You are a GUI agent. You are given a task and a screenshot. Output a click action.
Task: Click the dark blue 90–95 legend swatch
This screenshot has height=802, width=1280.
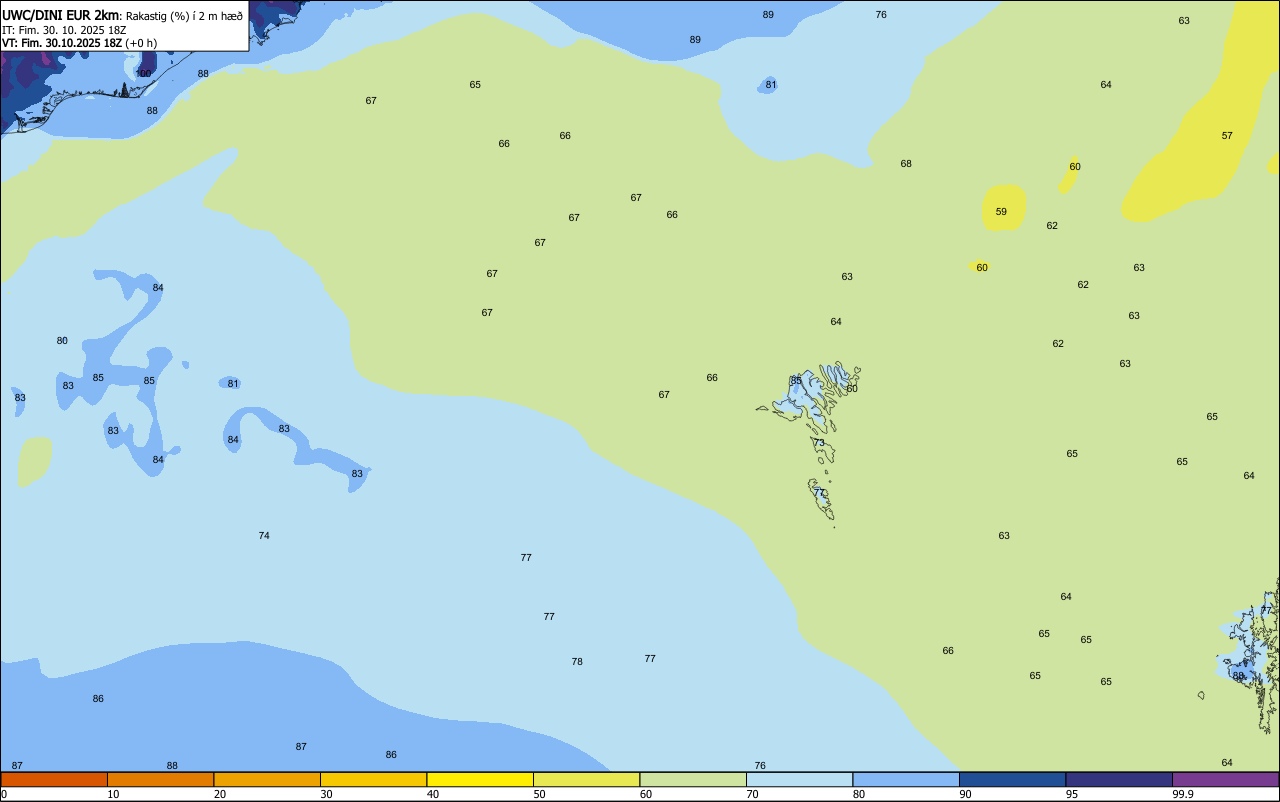click(1012, 779)
